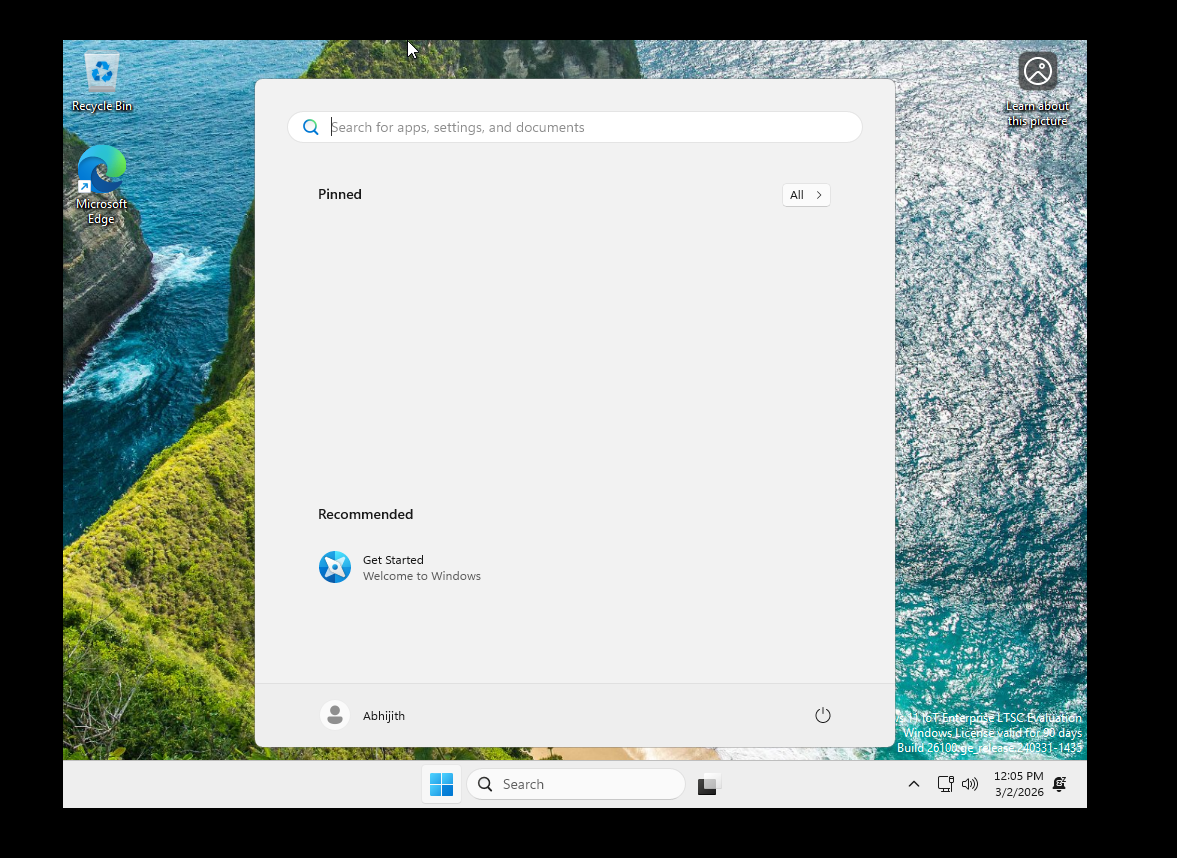Expand hidden system tray icons
1177x858 pixels.
(x=913, y=784)
